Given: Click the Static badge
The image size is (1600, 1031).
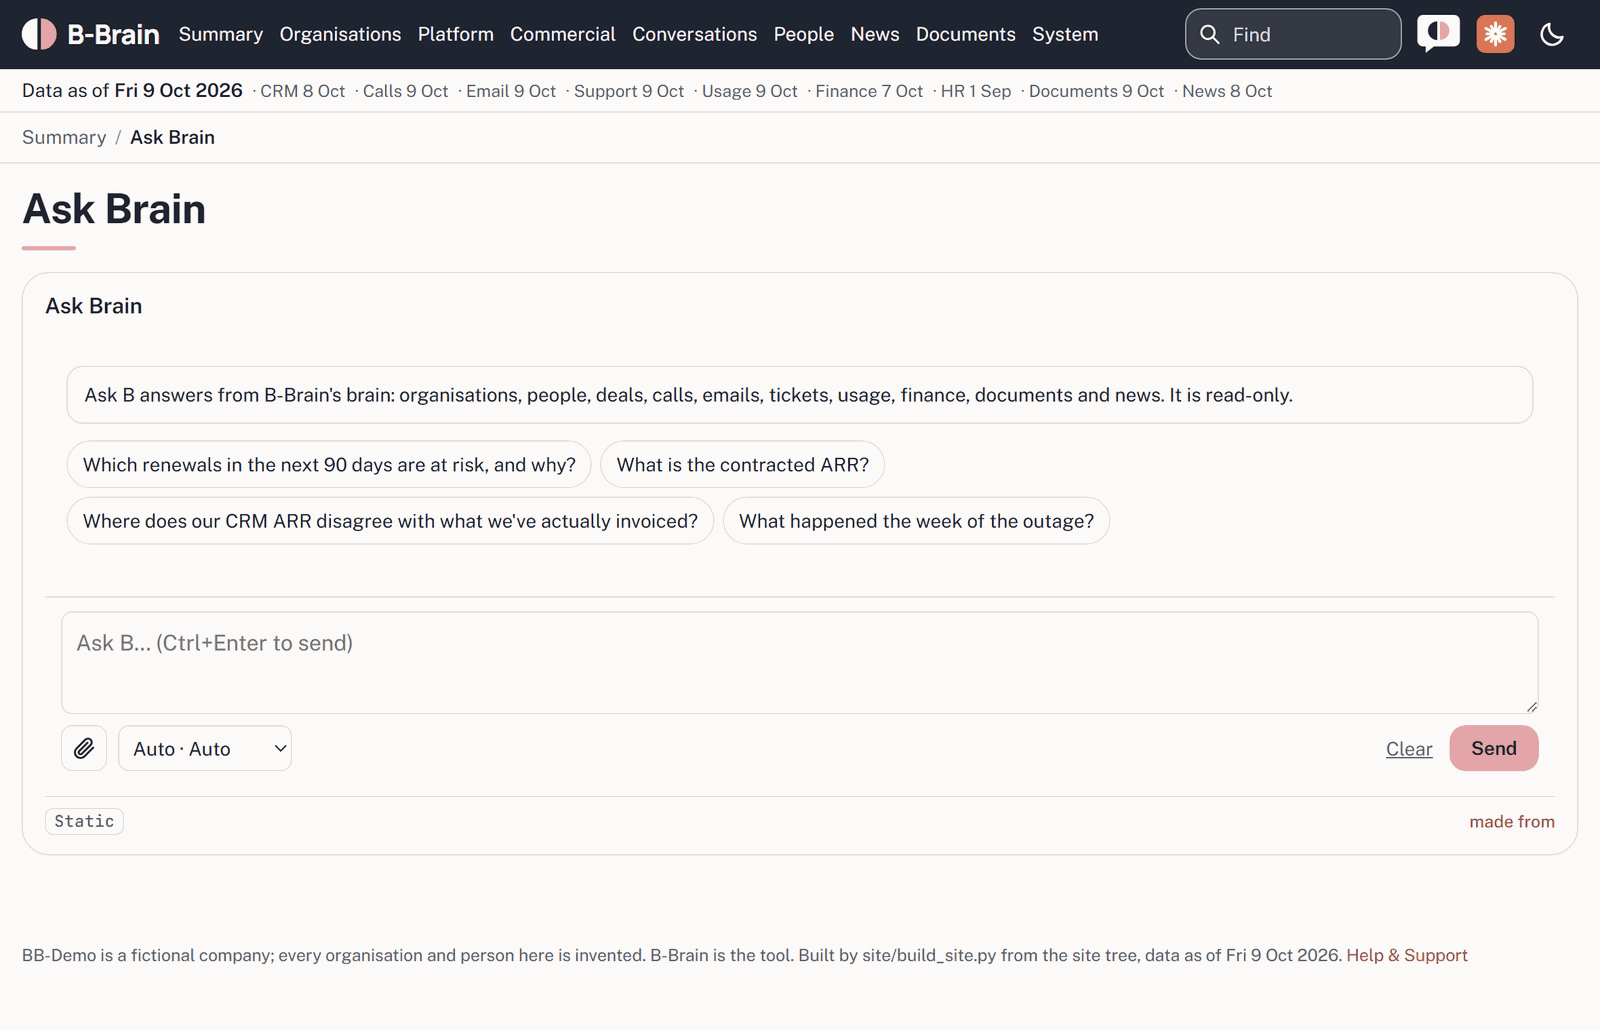Looking at the screenshot, I should point(84,821).
